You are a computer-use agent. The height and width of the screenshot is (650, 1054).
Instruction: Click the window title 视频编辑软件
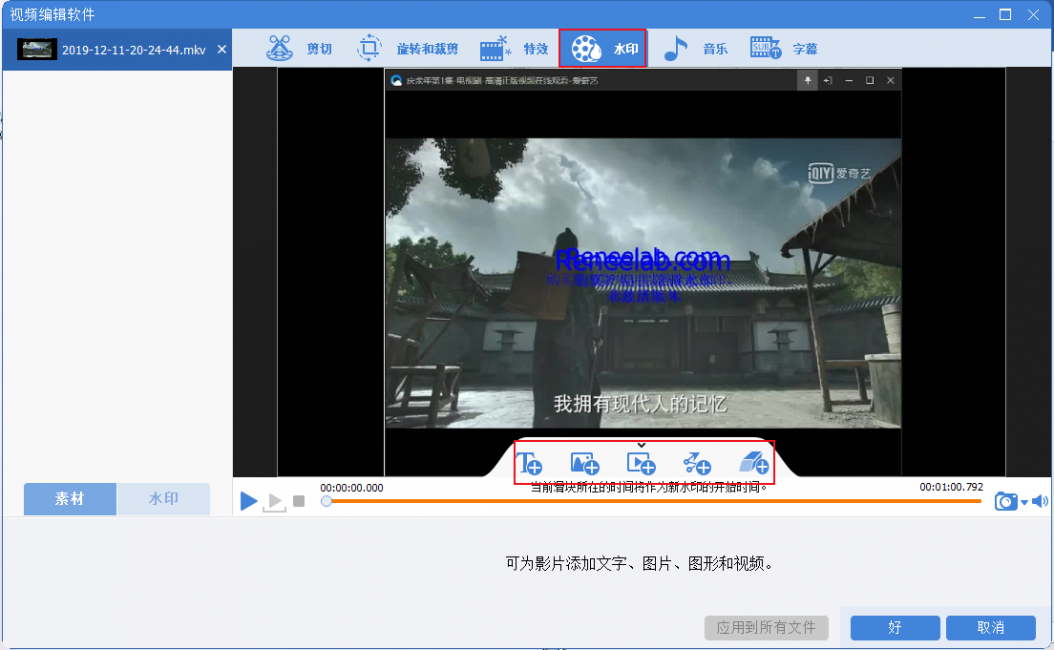point(52,15)
